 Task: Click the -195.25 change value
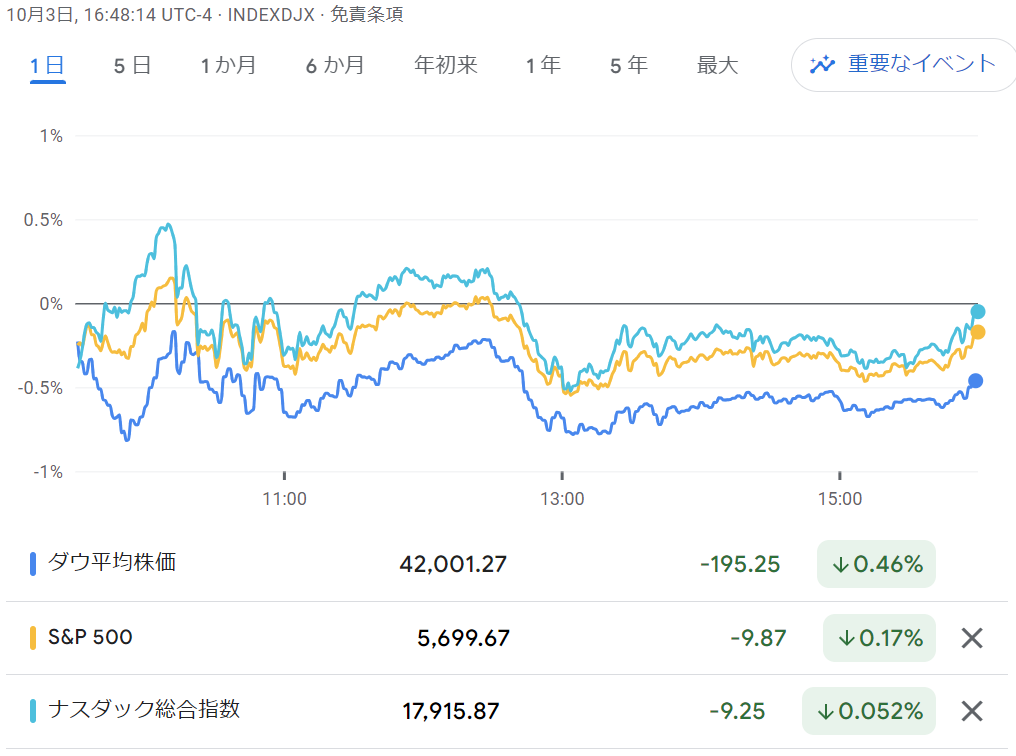[x=740, y=564]
